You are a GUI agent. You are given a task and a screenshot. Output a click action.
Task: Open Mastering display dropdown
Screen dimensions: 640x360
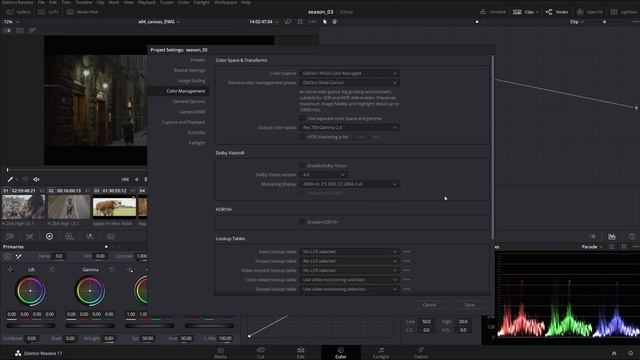click(x=349, y=184)
